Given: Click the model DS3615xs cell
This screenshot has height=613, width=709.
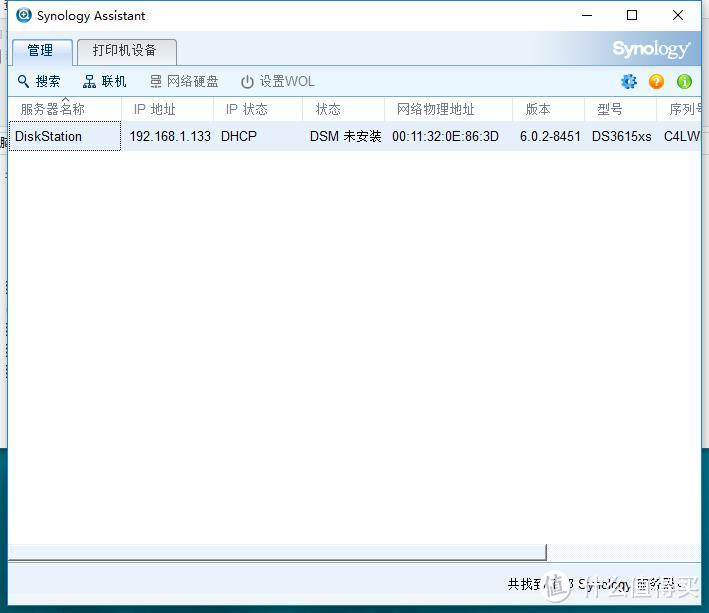Looking at the screenshot, I should 621,136.
